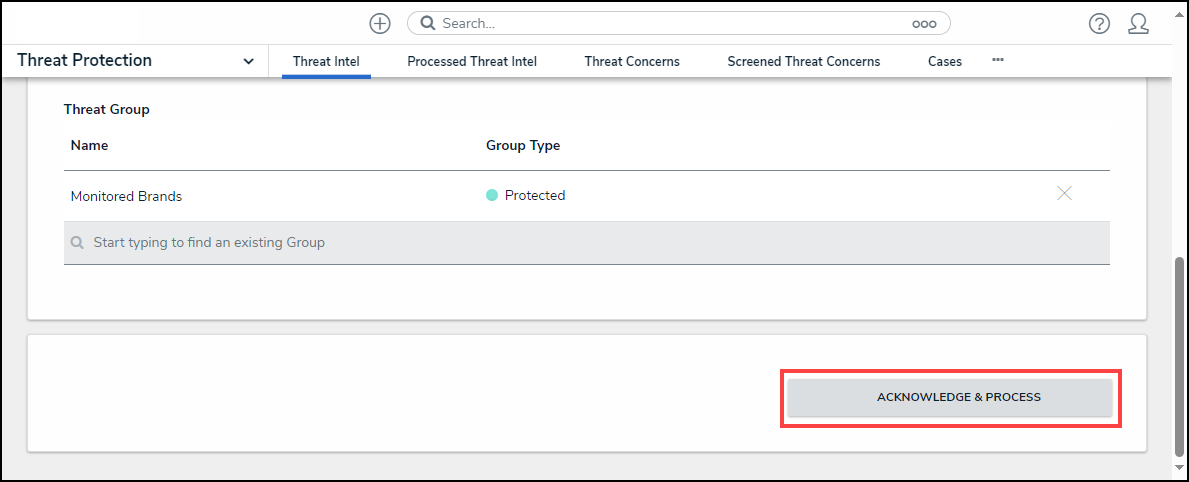The image size is (1189, 482).
Task: Open advanced search options ellipsis
Action: [x=923, y=24]
